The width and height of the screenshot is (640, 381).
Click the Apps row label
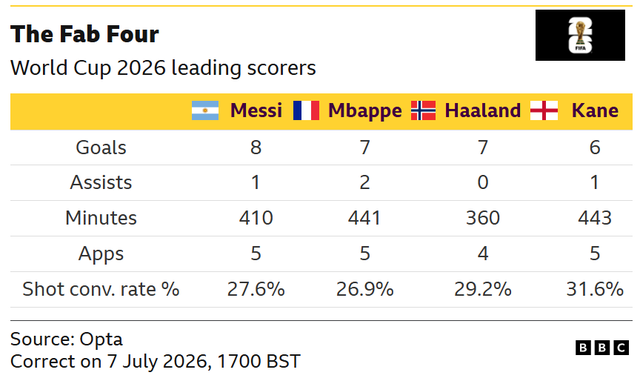[101, 254]
